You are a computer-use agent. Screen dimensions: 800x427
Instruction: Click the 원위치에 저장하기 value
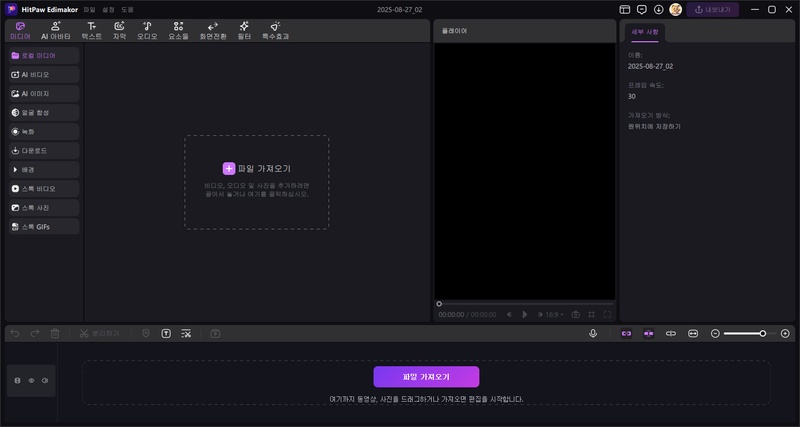[654, 127]
